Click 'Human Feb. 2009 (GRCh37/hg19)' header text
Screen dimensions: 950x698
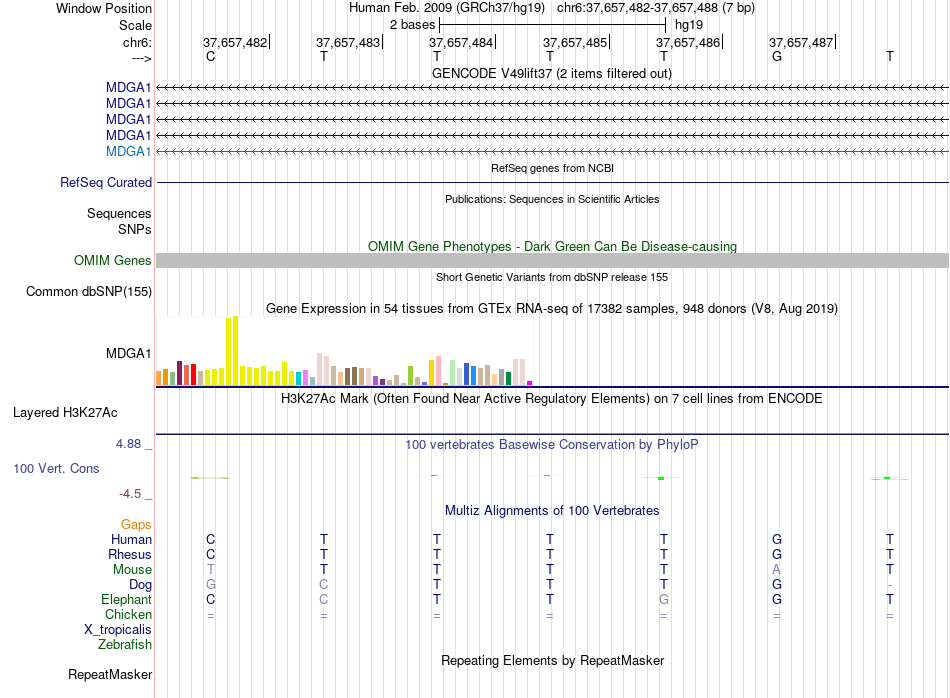[x=447, y=8]
